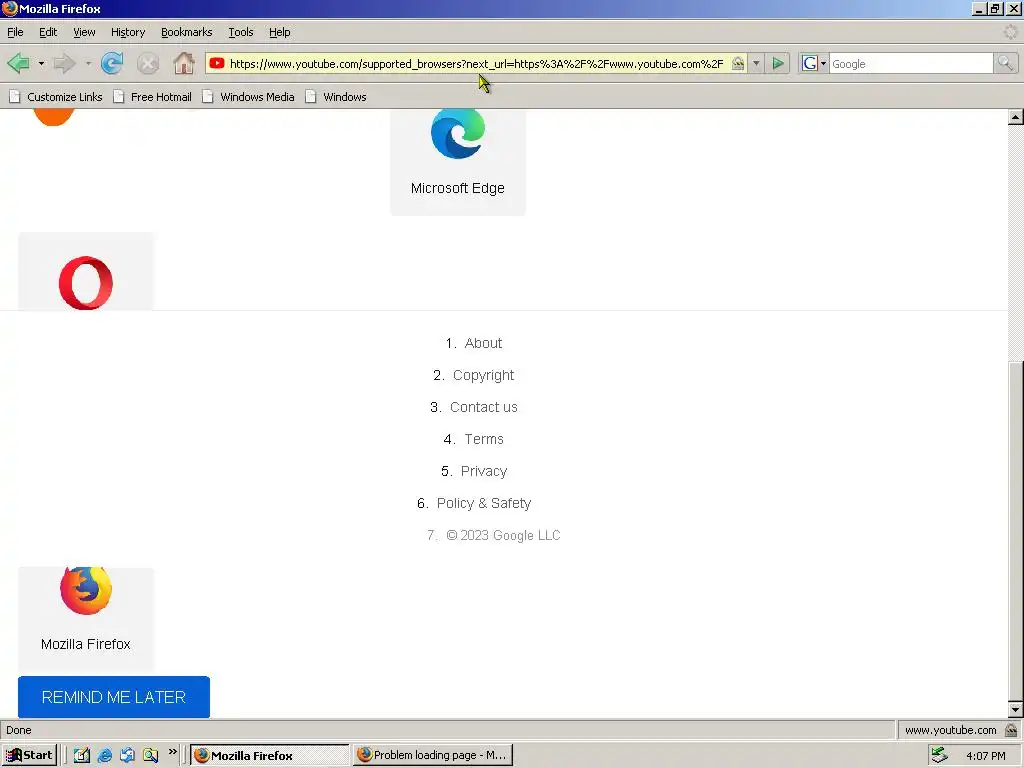Click the padlock icon in the address bar
This screenshot has height=768, width=1024.
point(738,63)
